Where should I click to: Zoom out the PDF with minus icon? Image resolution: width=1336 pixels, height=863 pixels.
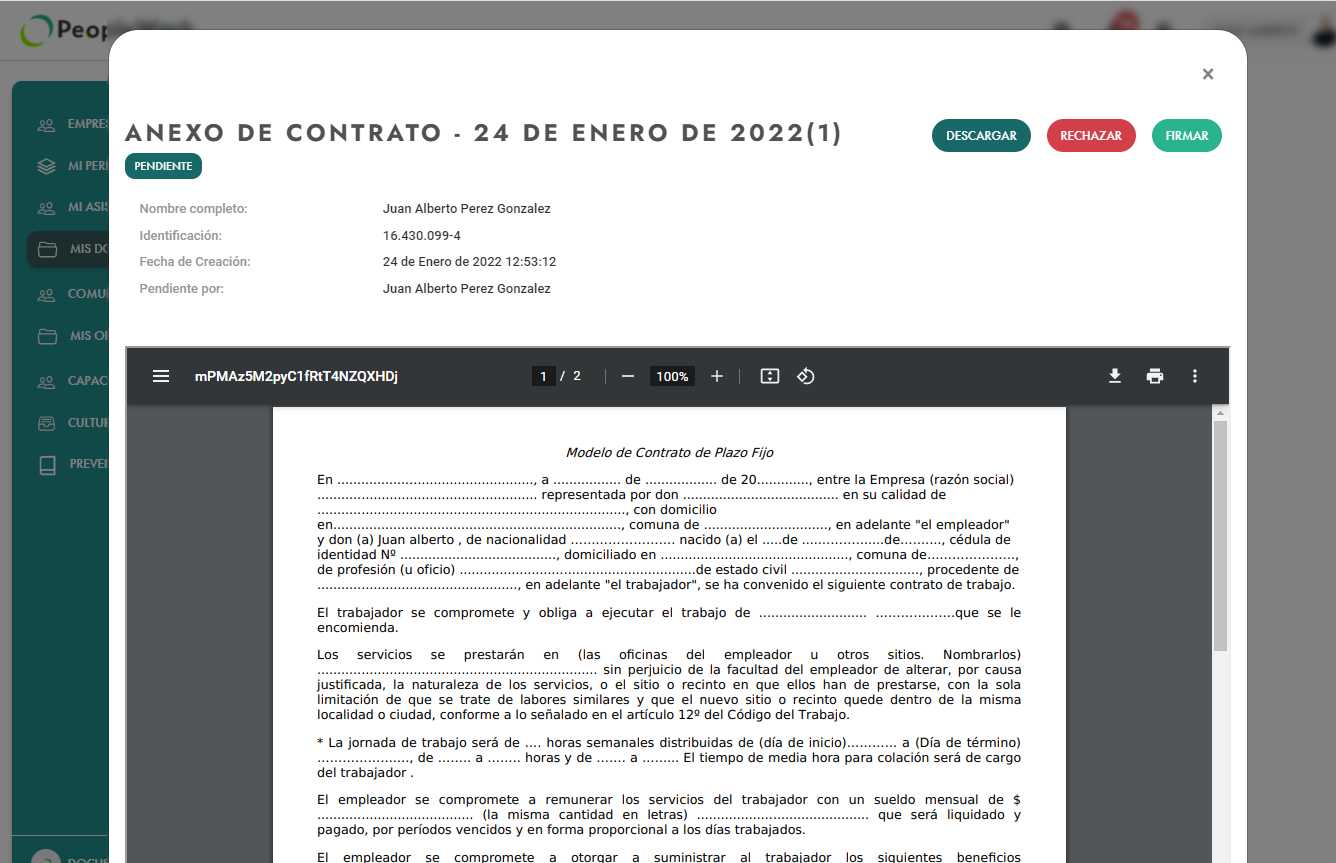click(628, 376)
